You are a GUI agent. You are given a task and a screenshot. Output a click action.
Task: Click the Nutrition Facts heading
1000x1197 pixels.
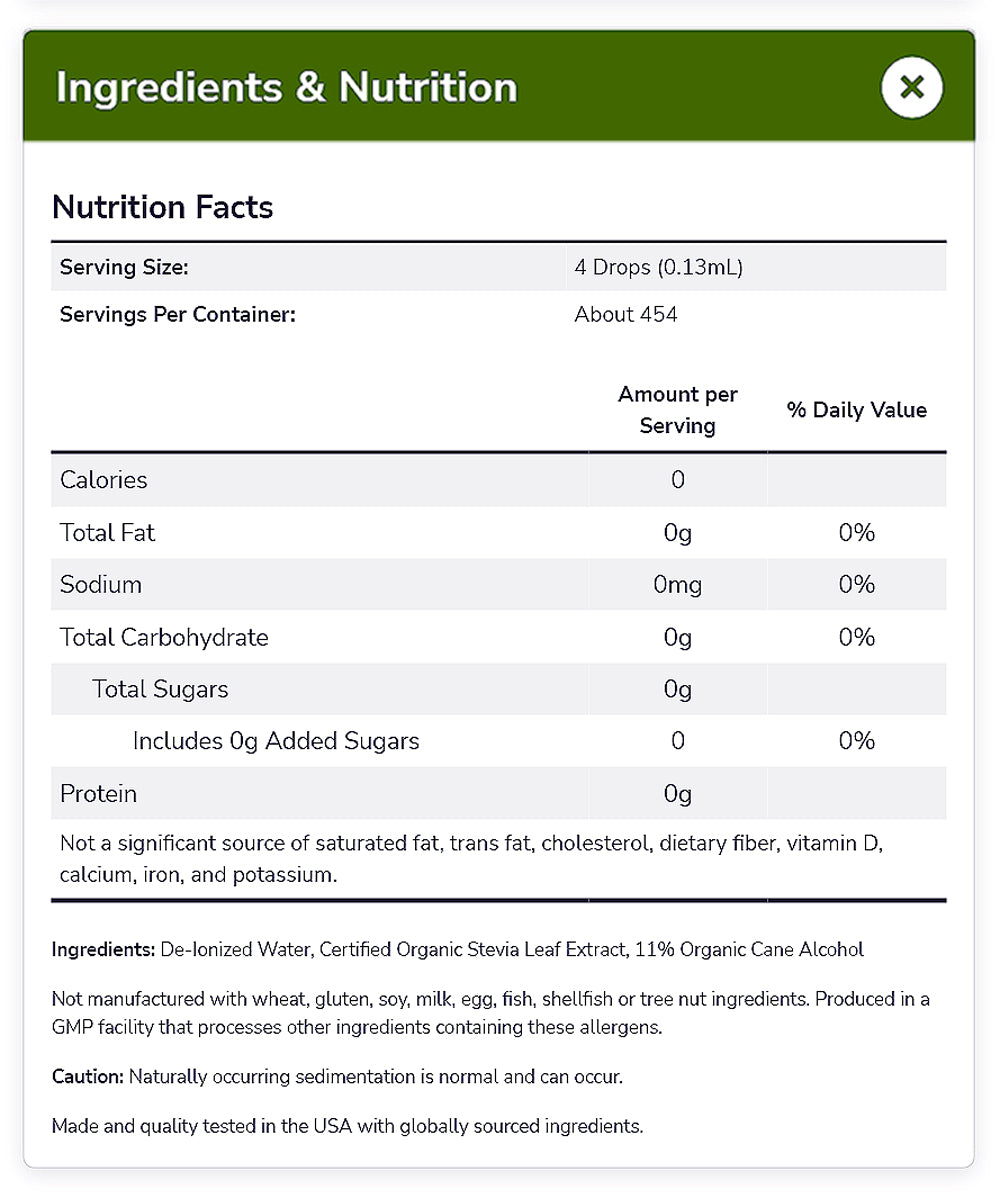tap(162, 207)
